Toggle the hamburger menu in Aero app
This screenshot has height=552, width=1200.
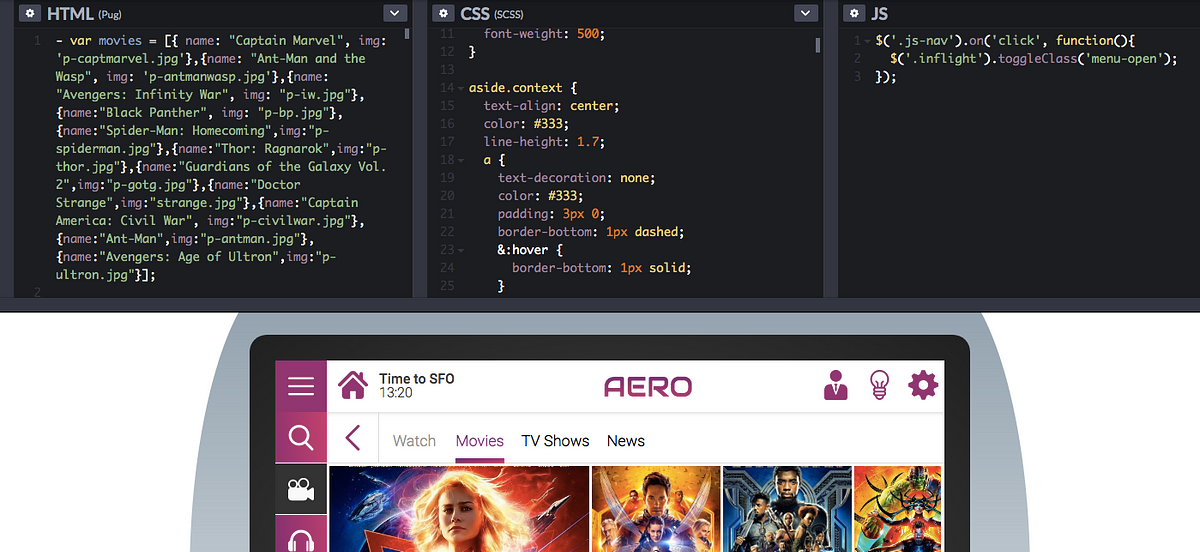301,386
